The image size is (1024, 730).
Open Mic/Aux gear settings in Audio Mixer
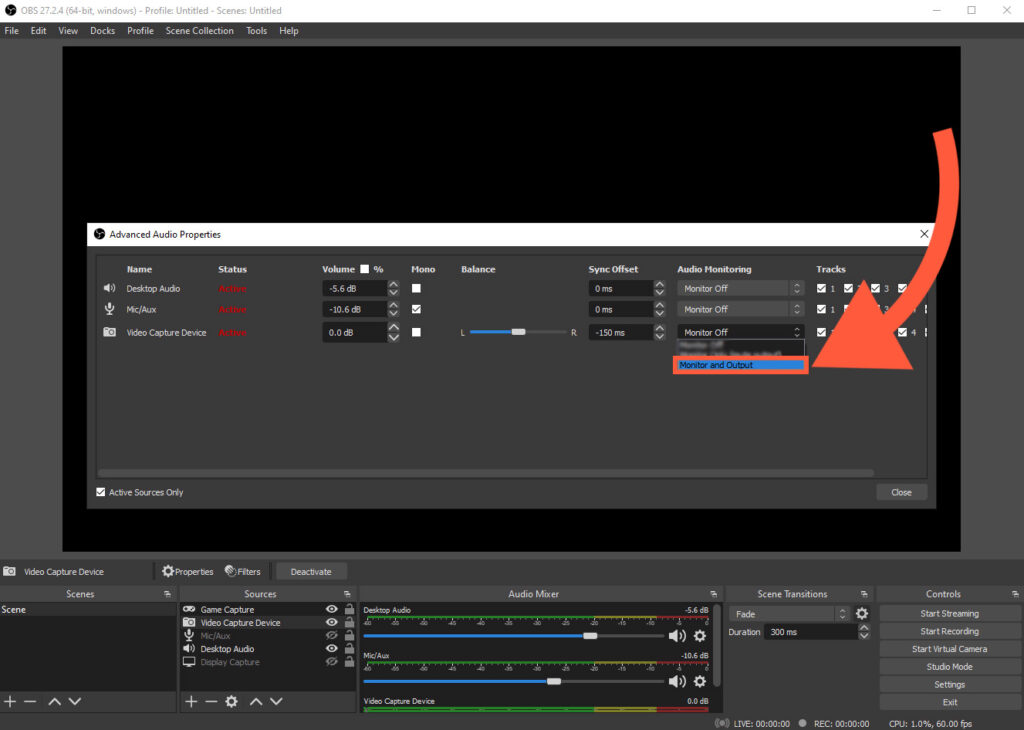(x=700, y=681)
